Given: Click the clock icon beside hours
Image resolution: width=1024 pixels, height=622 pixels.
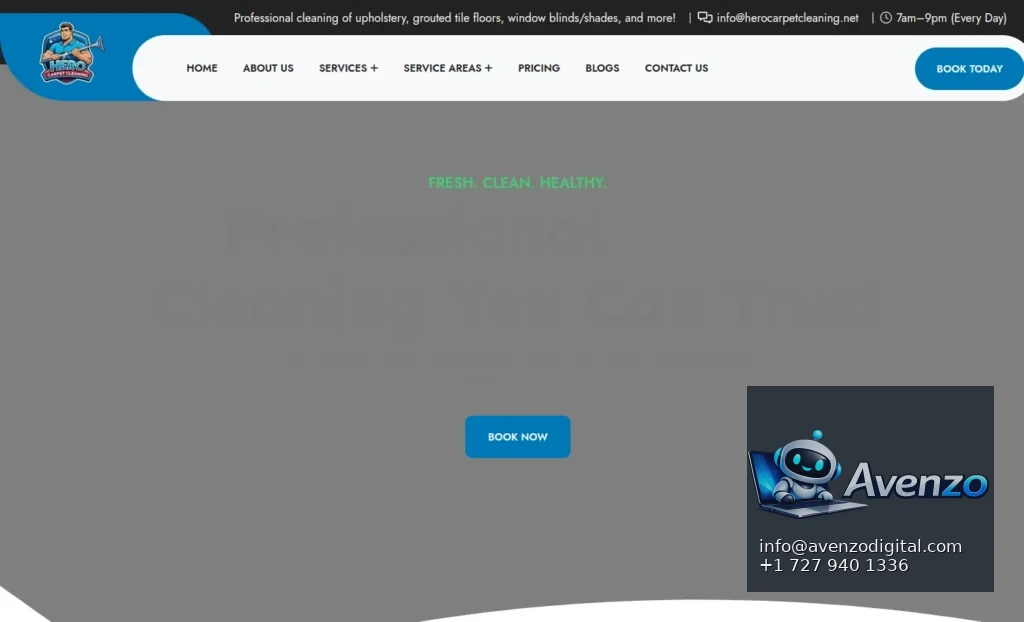Looking at the screenshot, I should click(886, 18).
